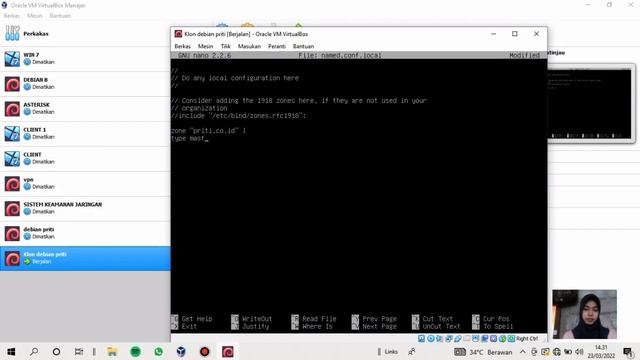Viewport: 640px width, 360px height.
Task: Open Berkas menu in VirtualBox Manager
Action: 11,16
